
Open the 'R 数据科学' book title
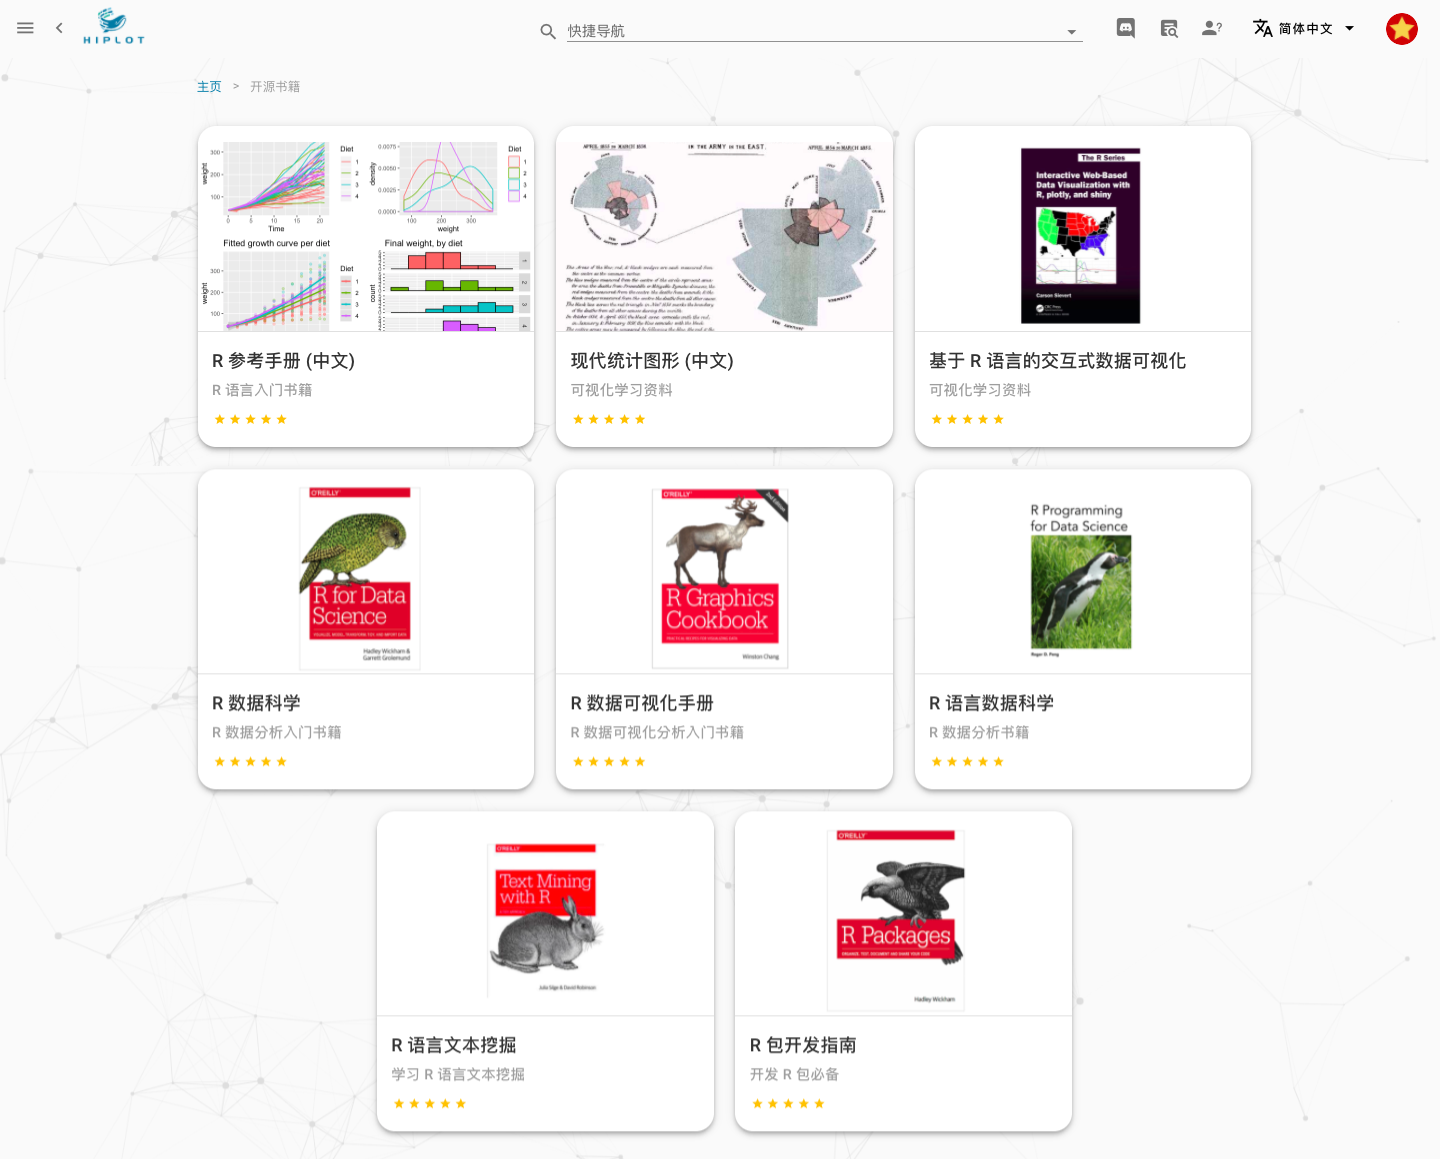pyautogui.click(x=256, y=703)
